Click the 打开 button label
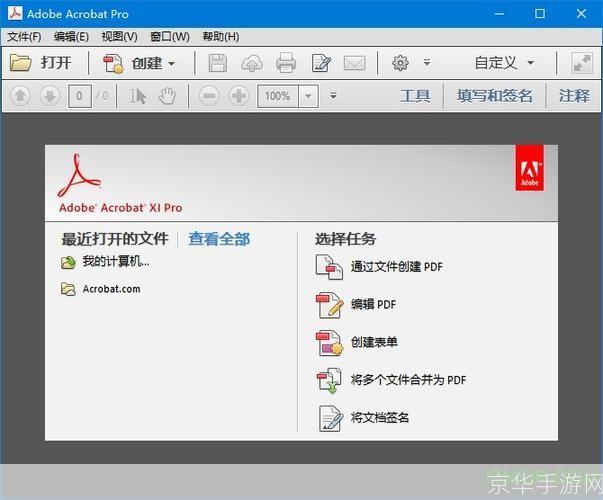This screenshot has height=500, width=603. click(56, 63)
